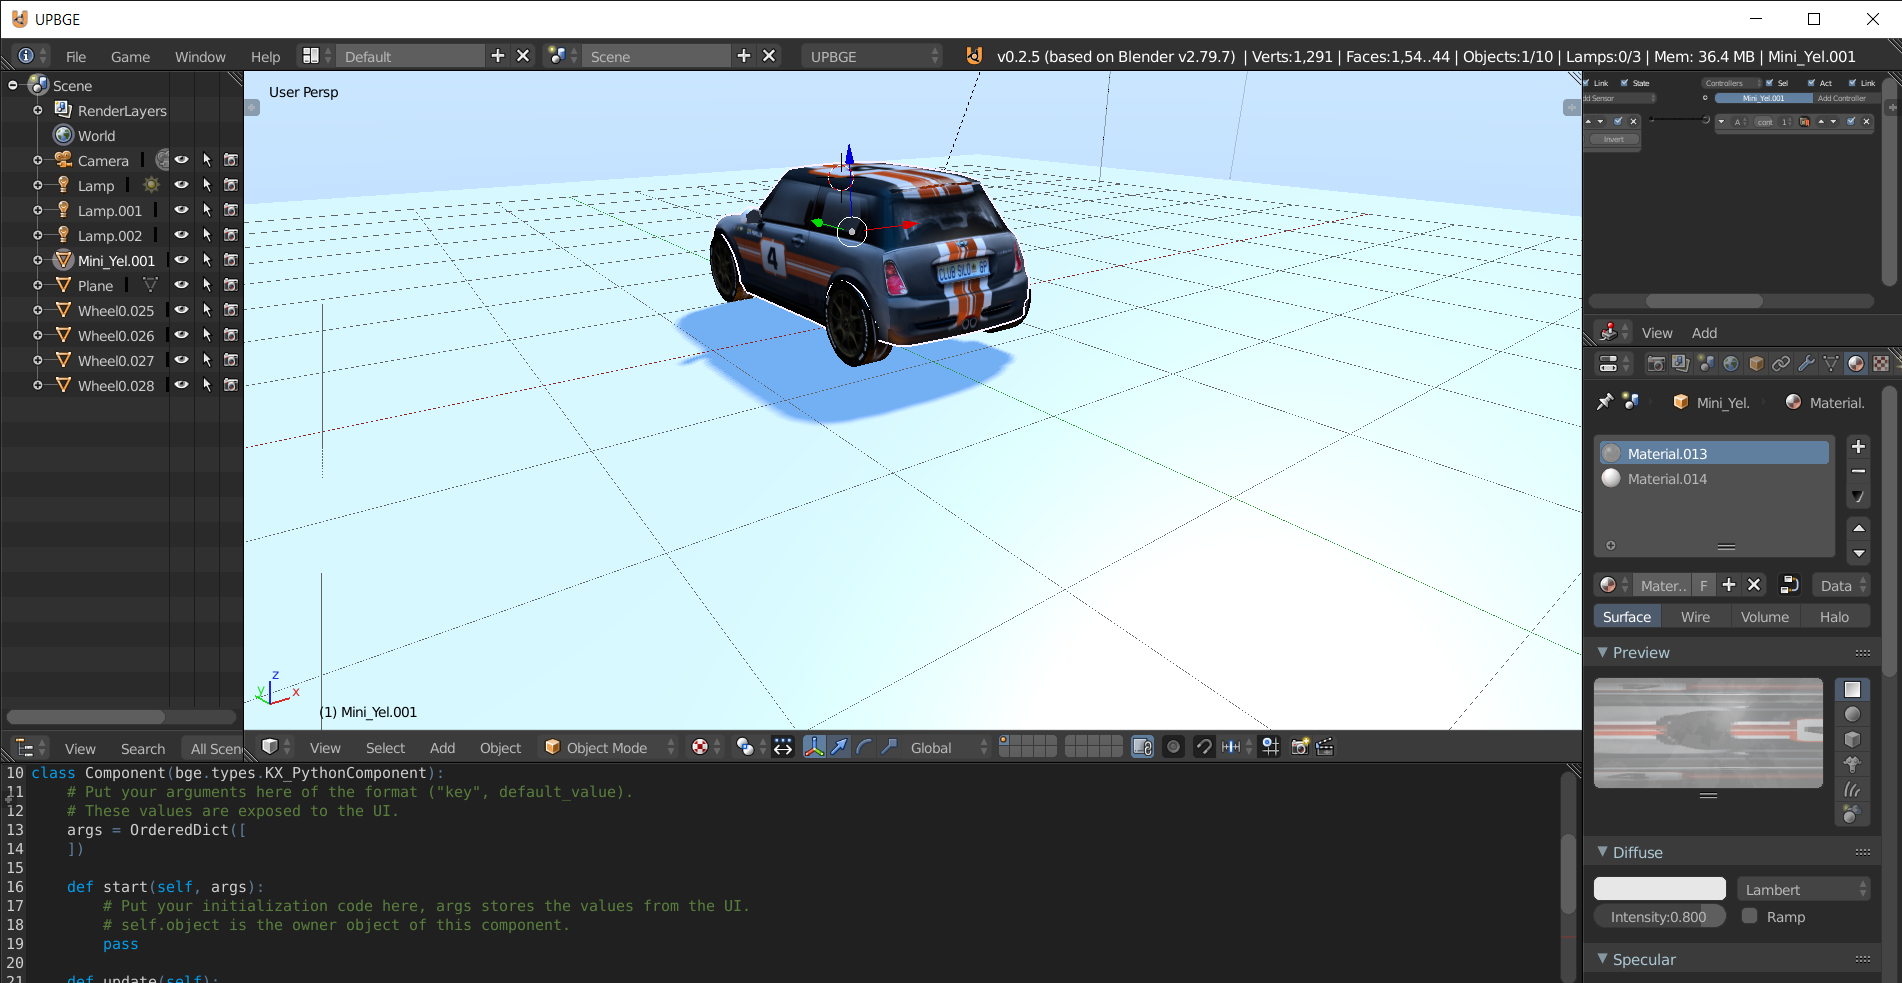Collapse the Scene tree in outliner
Viewport: 1902px width, 983px height.
[x=13, y=86]
